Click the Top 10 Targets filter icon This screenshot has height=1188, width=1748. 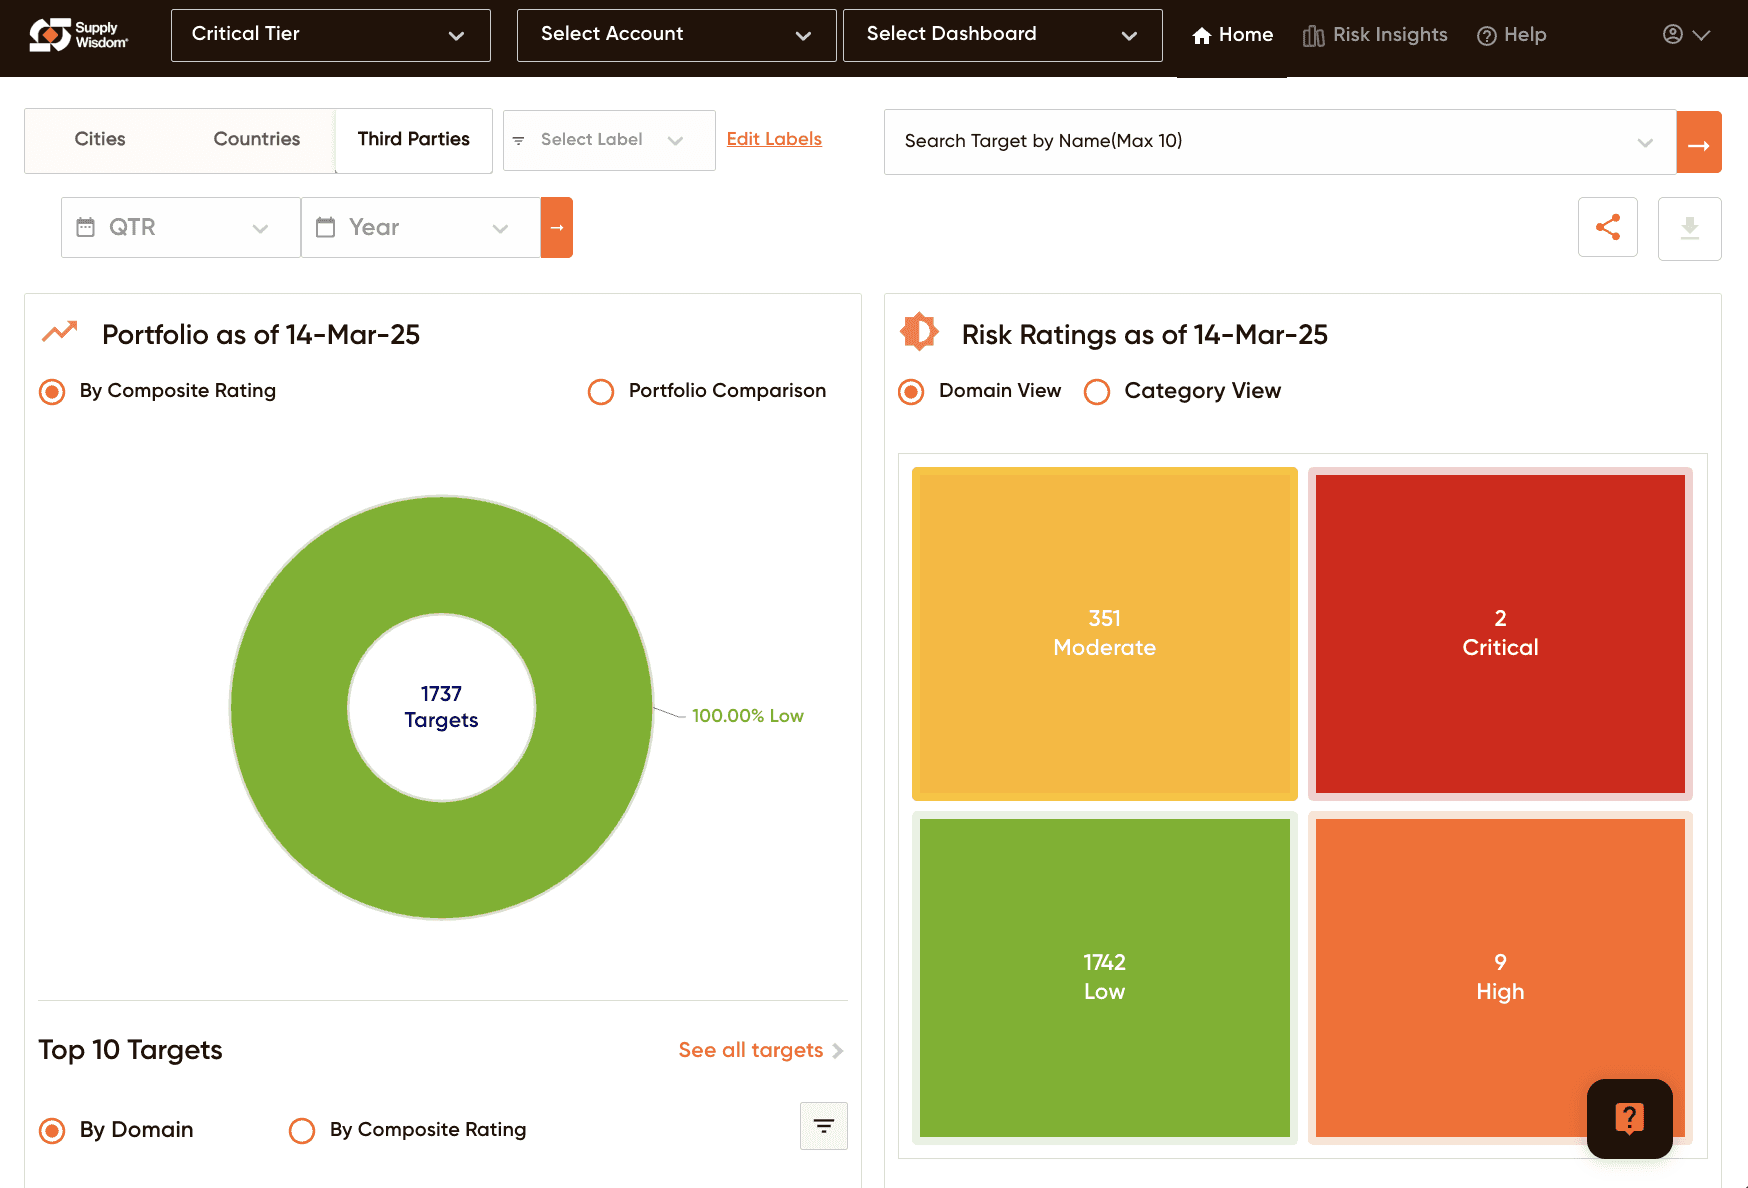click(x=824, y=1126)
